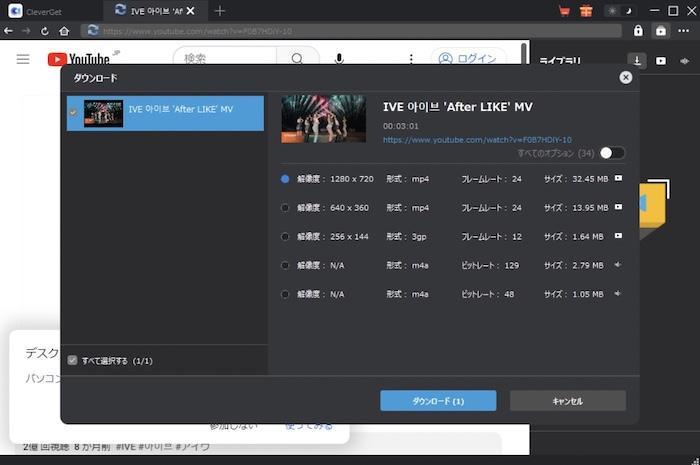The image size is (700, 465).
Task: Open the shopping cart icon
Action: pyautogui.click(x=564, y=11)
